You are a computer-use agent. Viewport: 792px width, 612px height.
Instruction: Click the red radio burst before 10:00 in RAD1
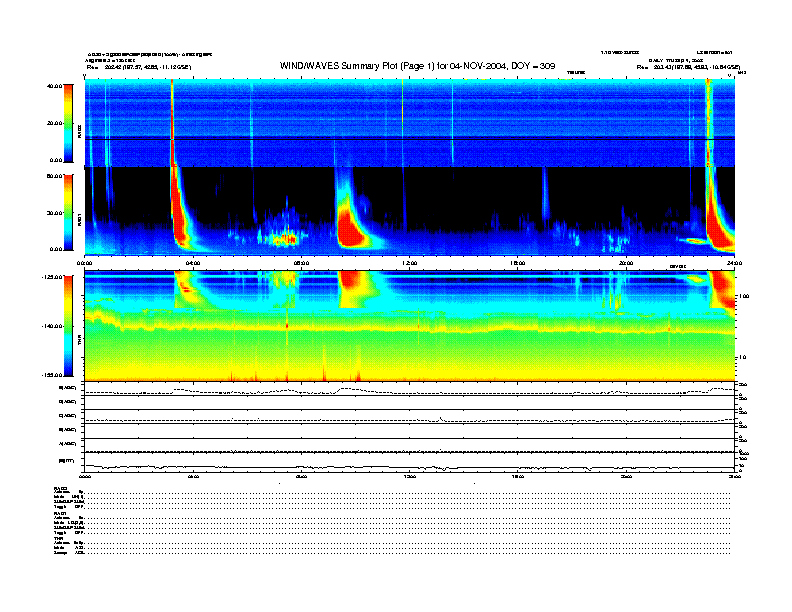351,225
